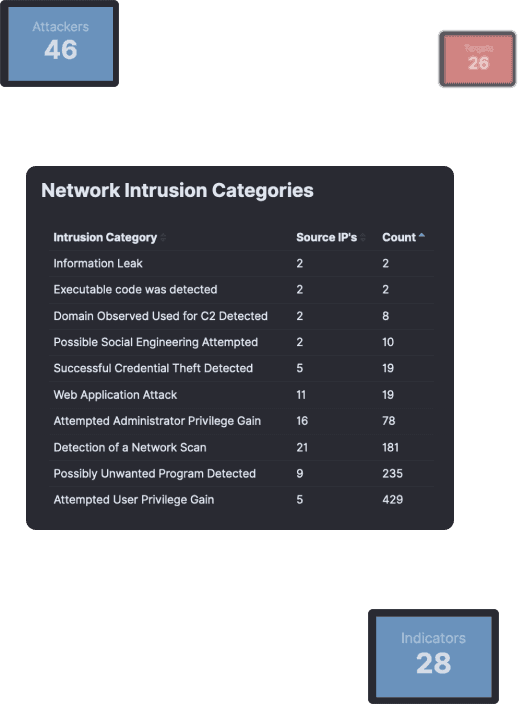Select the red Targets 26 tile

pyautogui.click(x=478, y=59)
